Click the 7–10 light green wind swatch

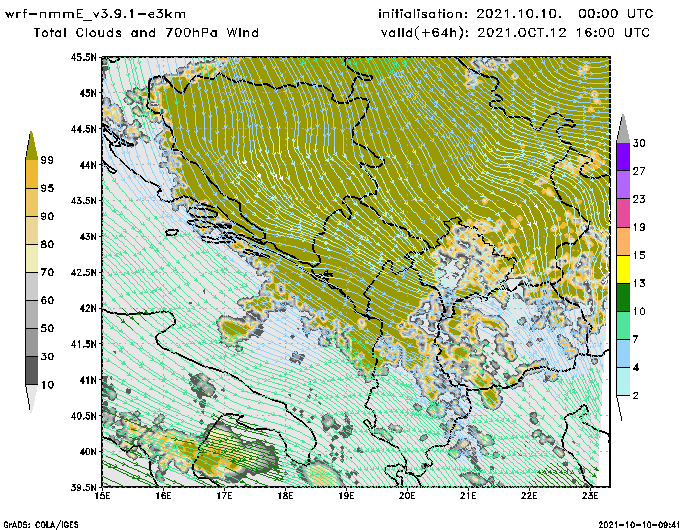[x=623, y=326]
